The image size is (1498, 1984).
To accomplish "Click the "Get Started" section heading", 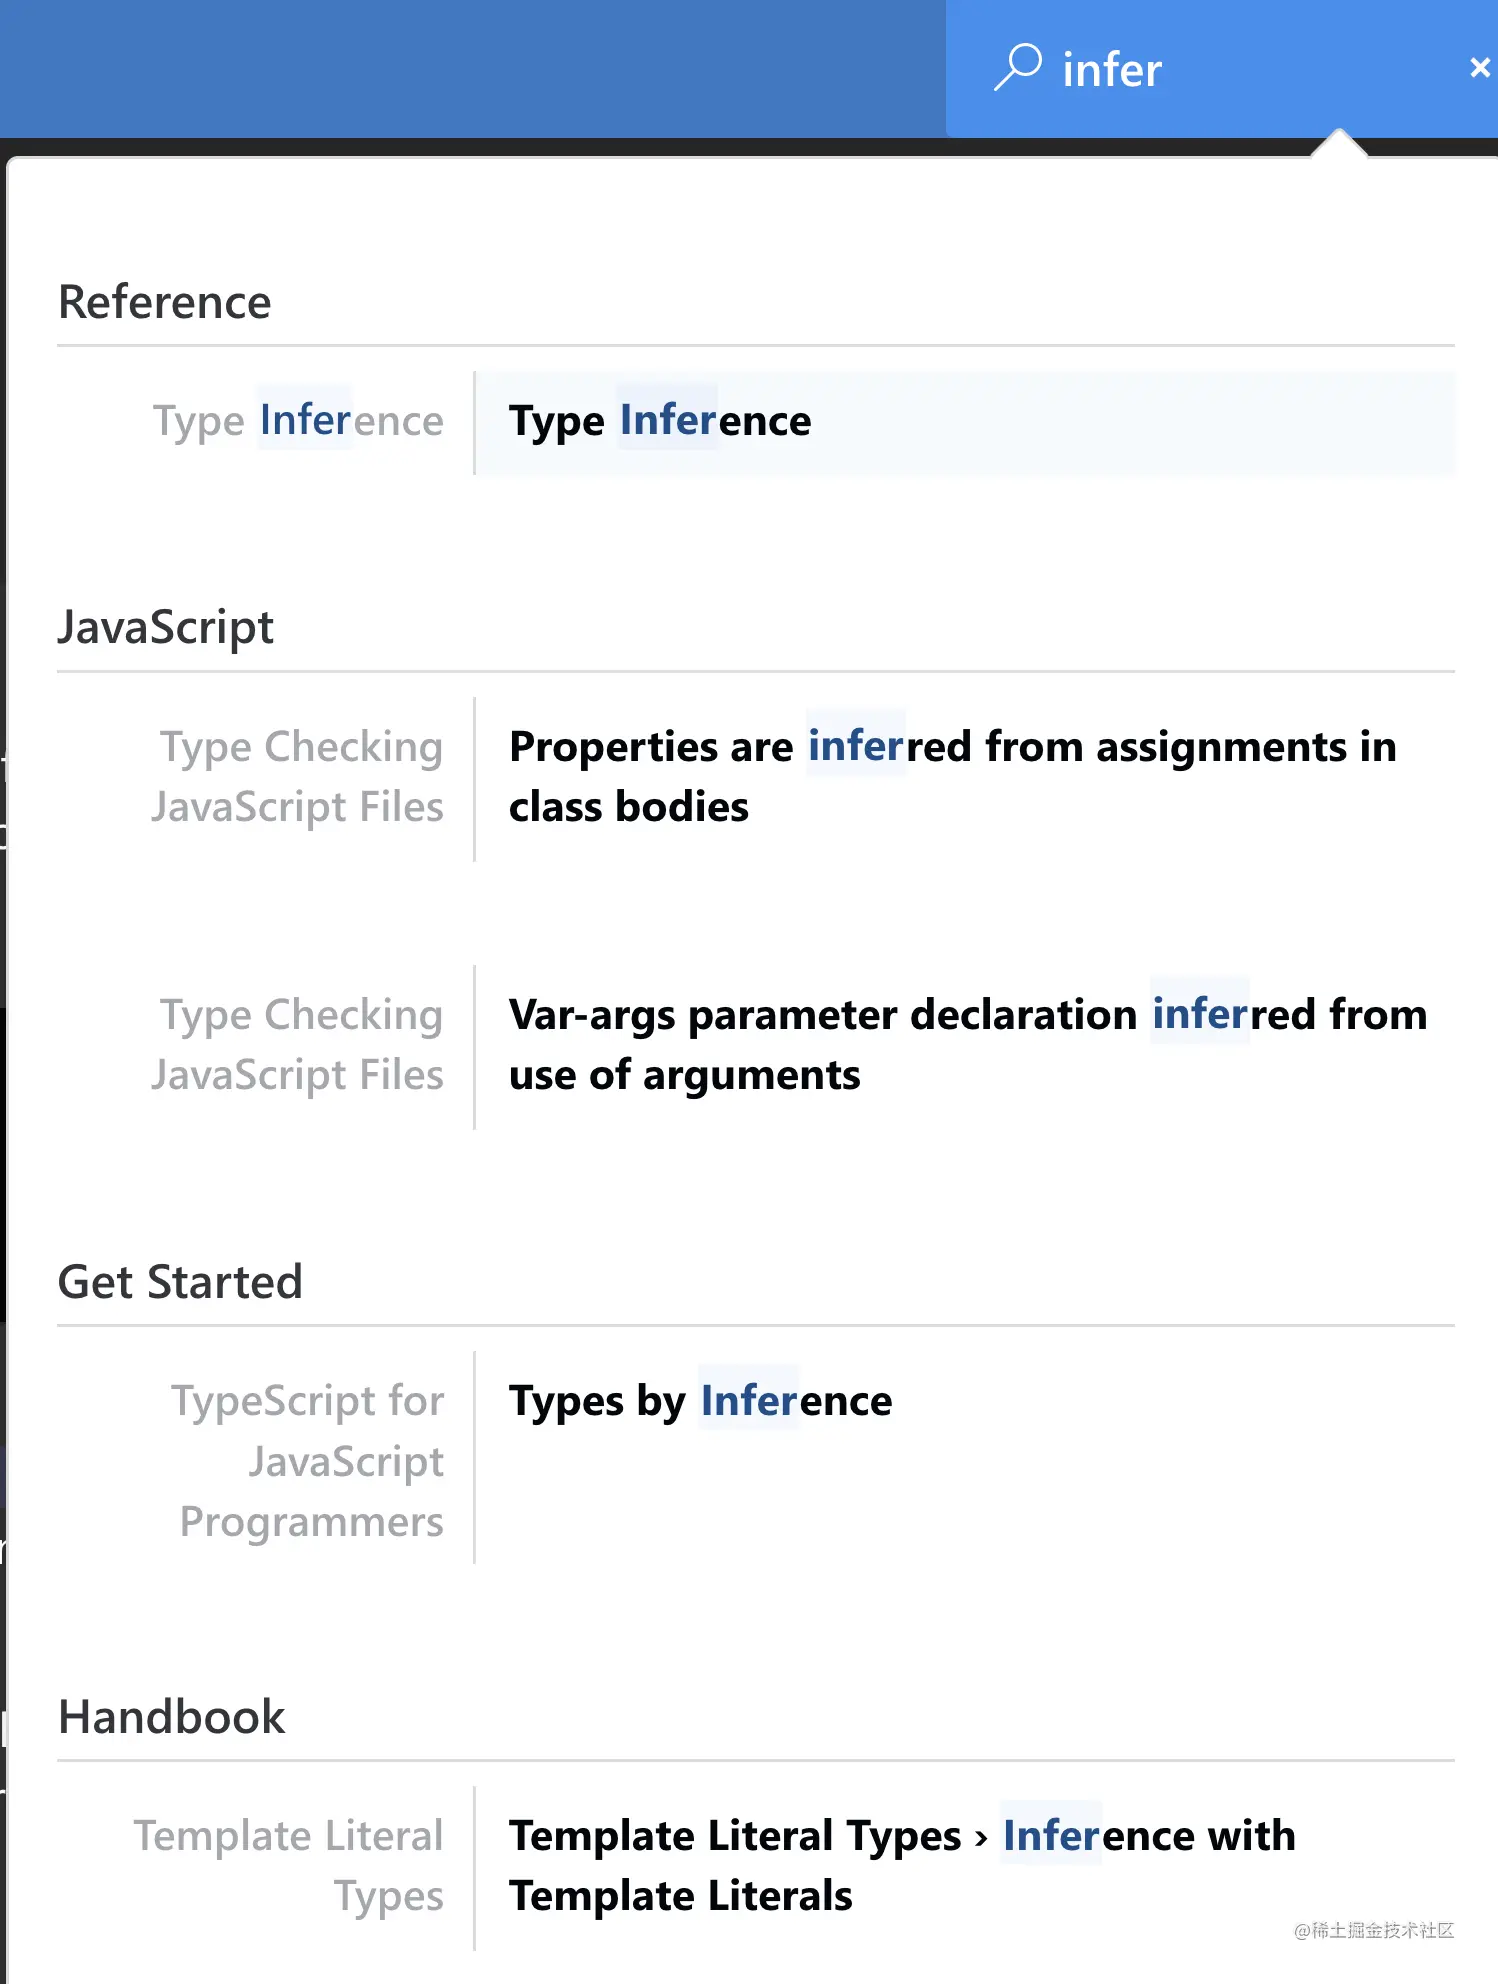I will (180, 1282).
